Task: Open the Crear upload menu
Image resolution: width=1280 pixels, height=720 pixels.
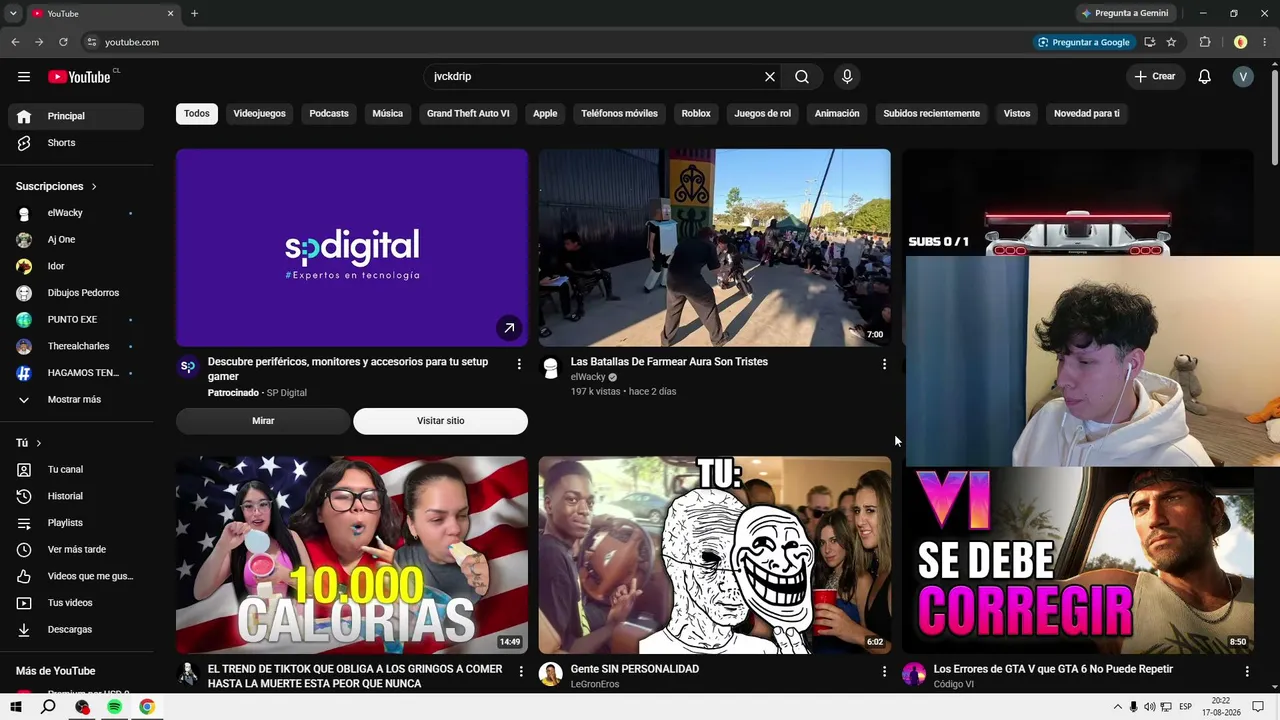Action: [x=1155, y=77]
